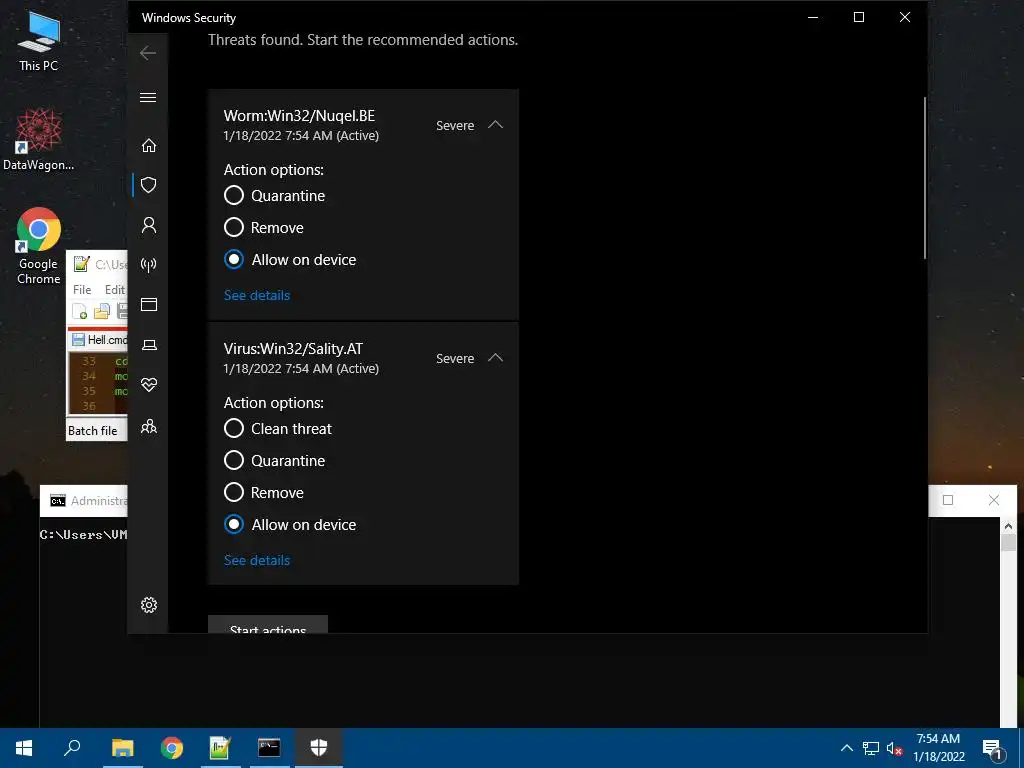Click the Worm:Win32/Nuqel.BE threat name

coord(299,116)
